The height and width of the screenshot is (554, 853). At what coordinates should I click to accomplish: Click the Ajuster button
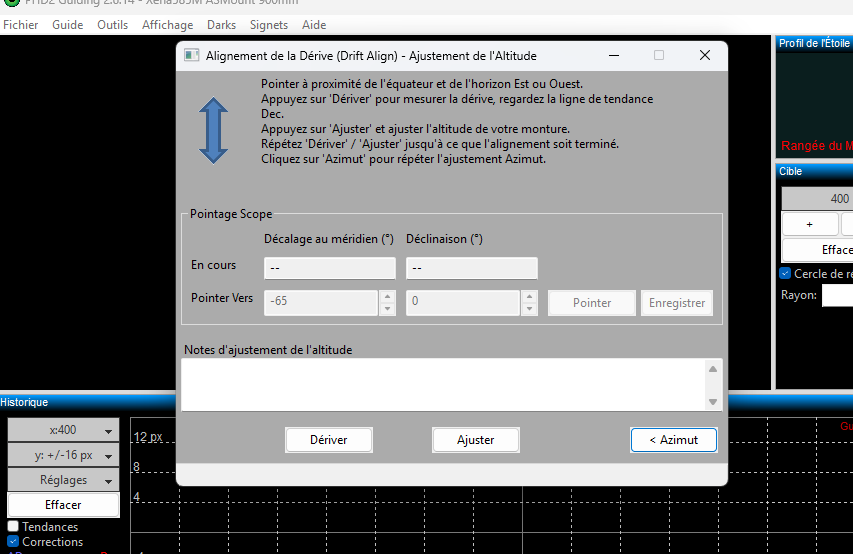point(475,440)
